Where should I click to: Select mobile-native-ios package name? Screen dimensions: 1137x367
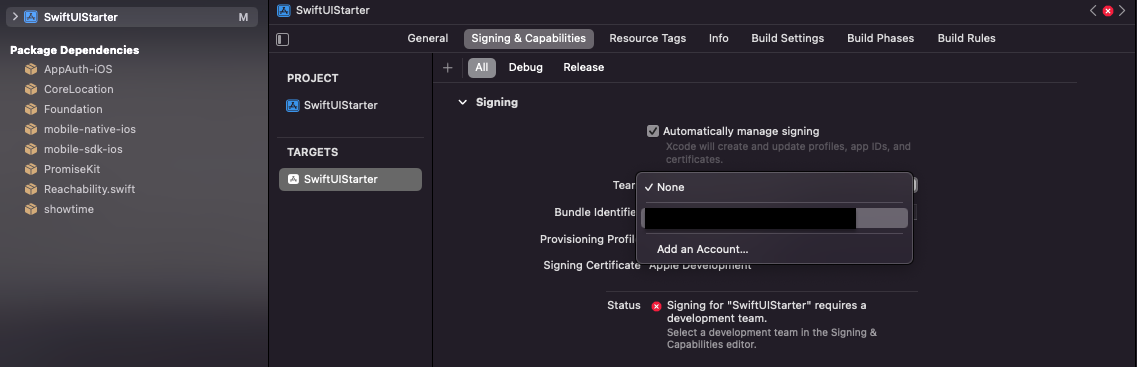90,129
